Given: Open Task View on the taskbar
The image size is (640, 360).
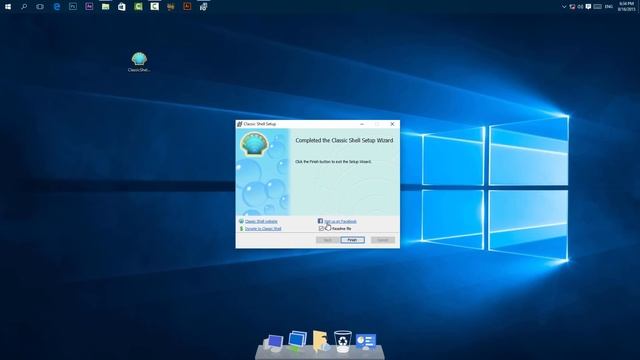Looking at the screenshot, I should pyautogui.click(x=40, y=7).
